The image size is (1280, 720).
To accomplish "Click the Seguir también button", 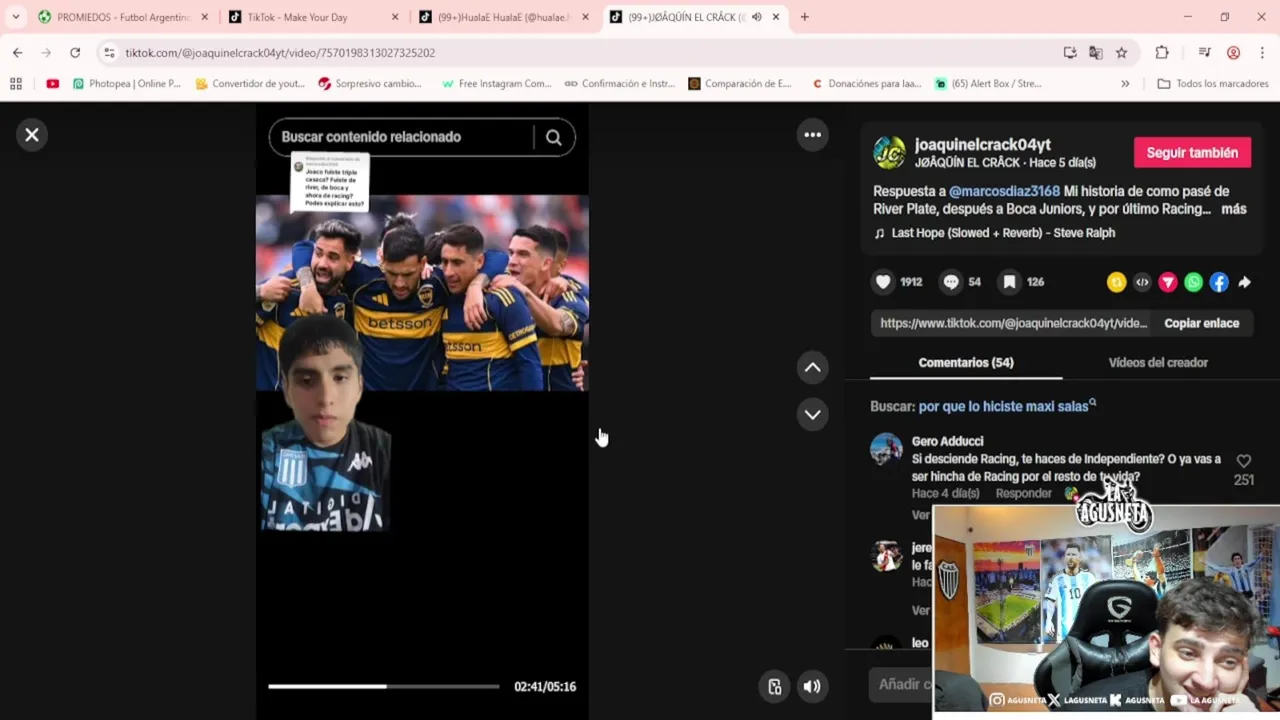I will [1192, 153].
